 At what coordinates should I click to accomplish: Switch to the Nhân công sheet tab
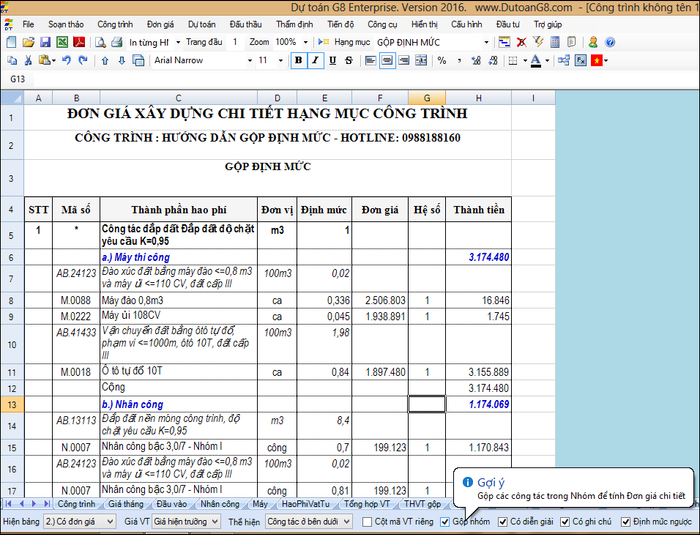[x=220, y=504]
